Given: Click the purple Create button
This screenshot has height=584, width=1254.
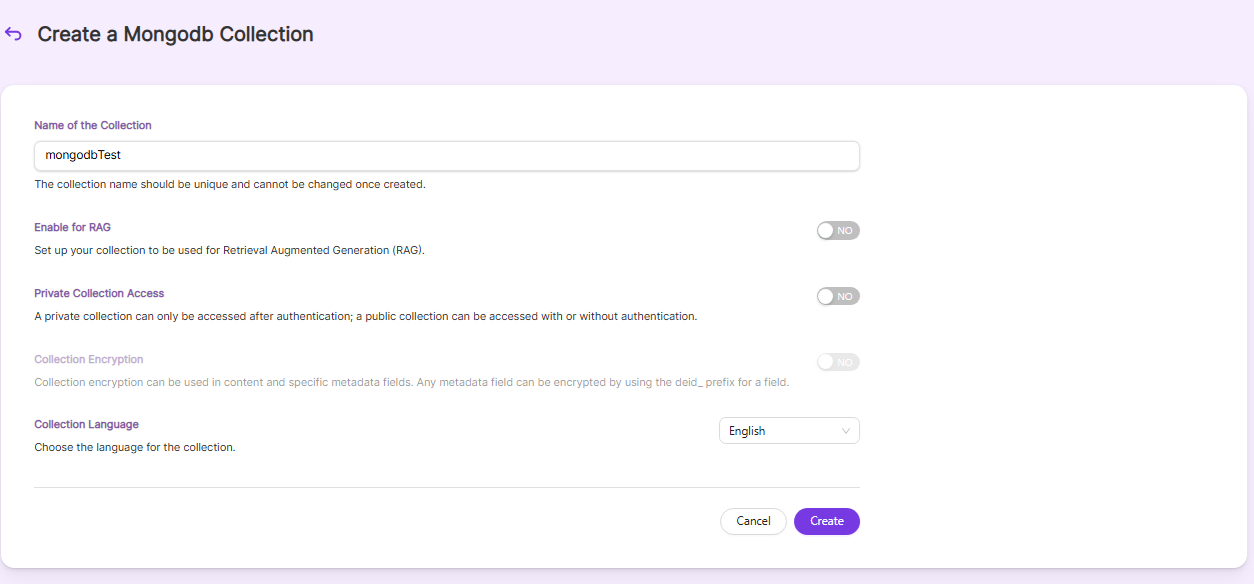Looking at the screenshot, I should click(x=827, y=521).
